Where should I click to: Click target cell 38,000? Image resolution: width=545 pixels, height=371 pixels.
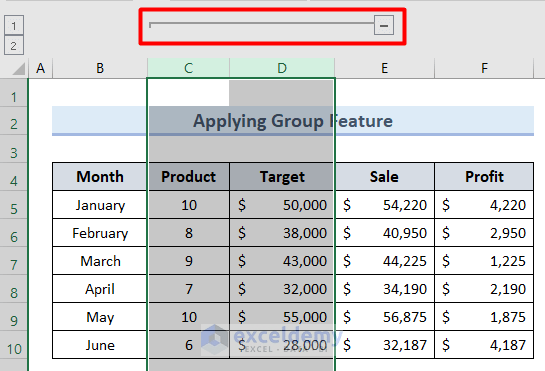pos(282,233)
